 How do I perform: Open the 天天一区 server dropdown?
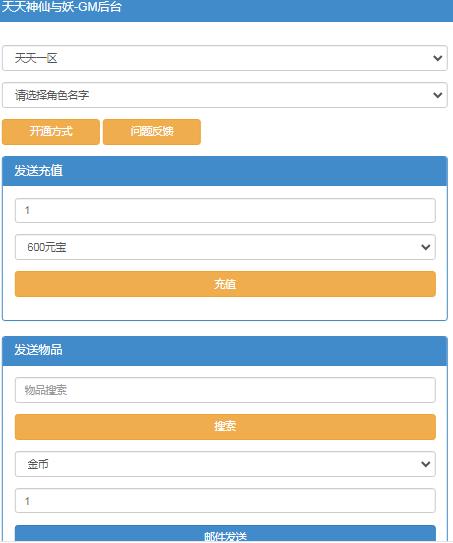[x=225, y=58]
